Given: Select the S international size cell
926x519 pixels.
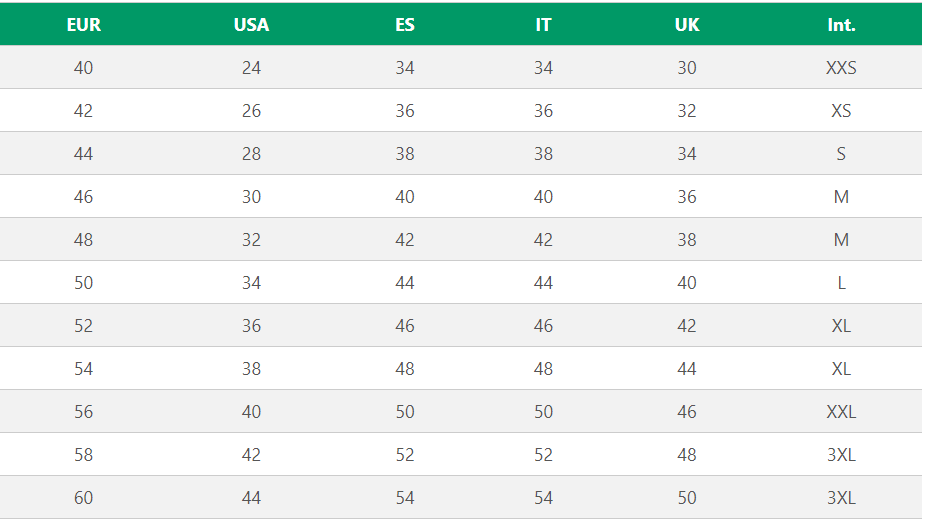Looking at the screenshot, I should [841, 154].
